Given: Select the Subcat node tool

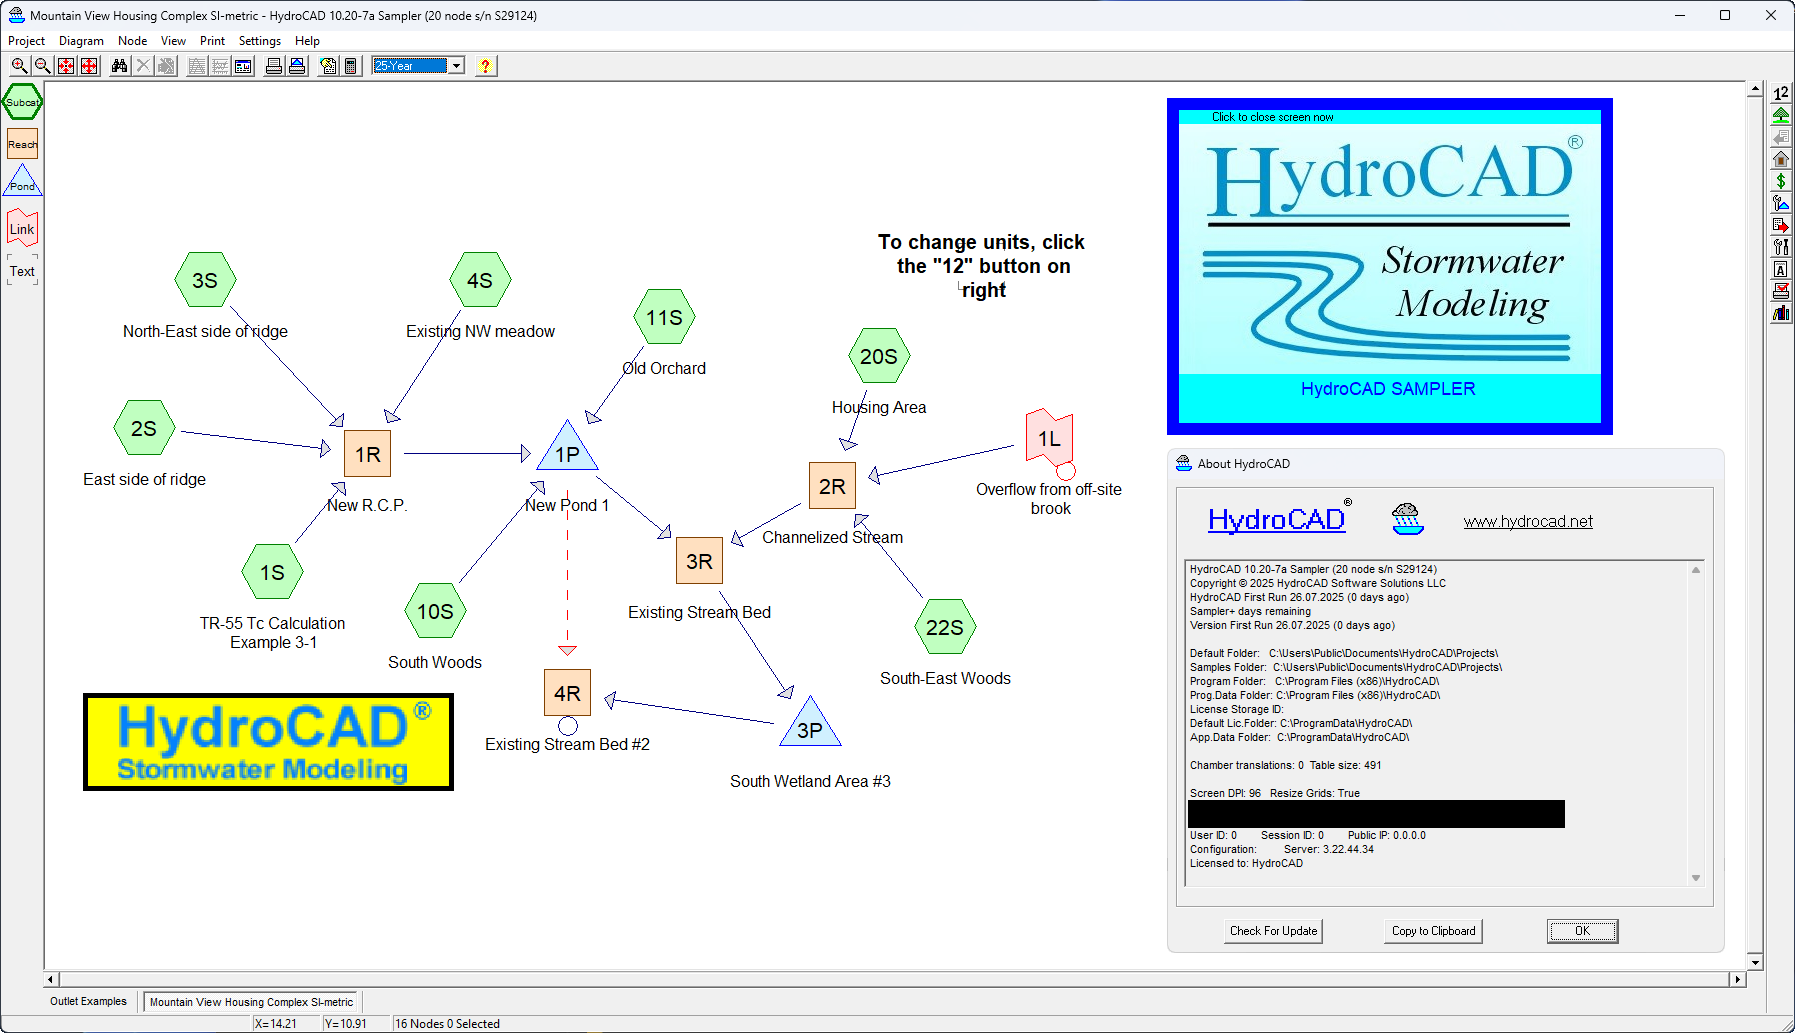Looking at the screenshot, I should coord(22,101).
